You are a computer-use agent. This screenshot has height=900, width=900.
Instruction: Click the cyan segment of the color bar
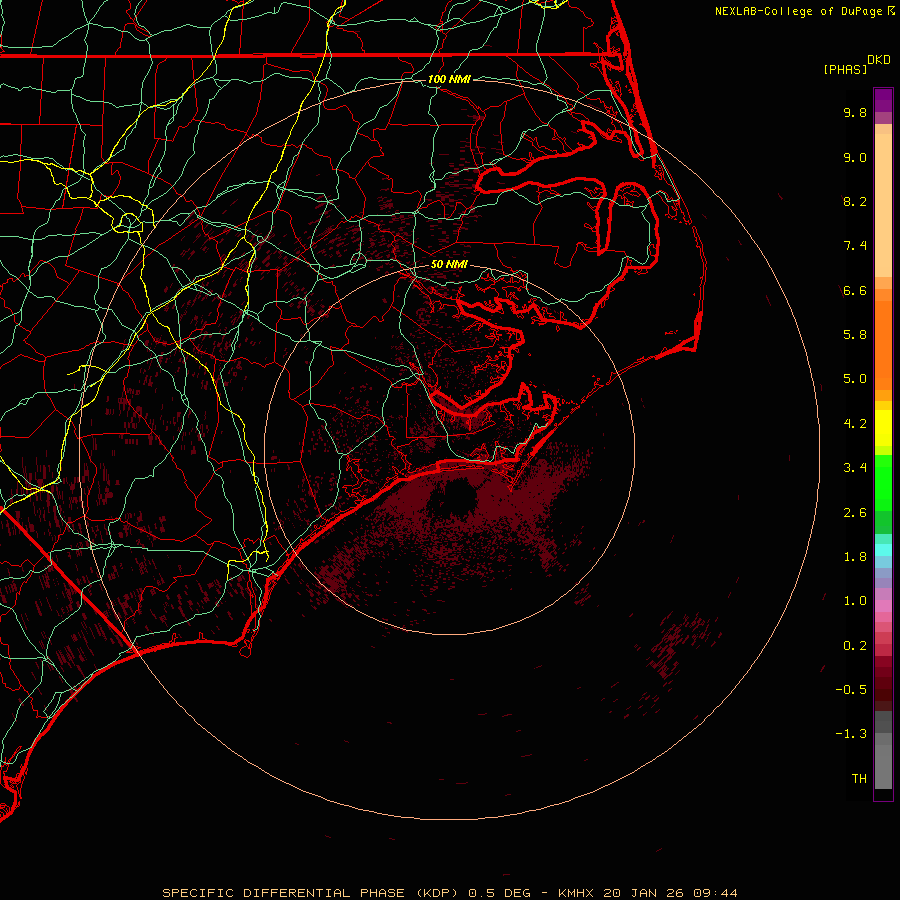[883, 550]
